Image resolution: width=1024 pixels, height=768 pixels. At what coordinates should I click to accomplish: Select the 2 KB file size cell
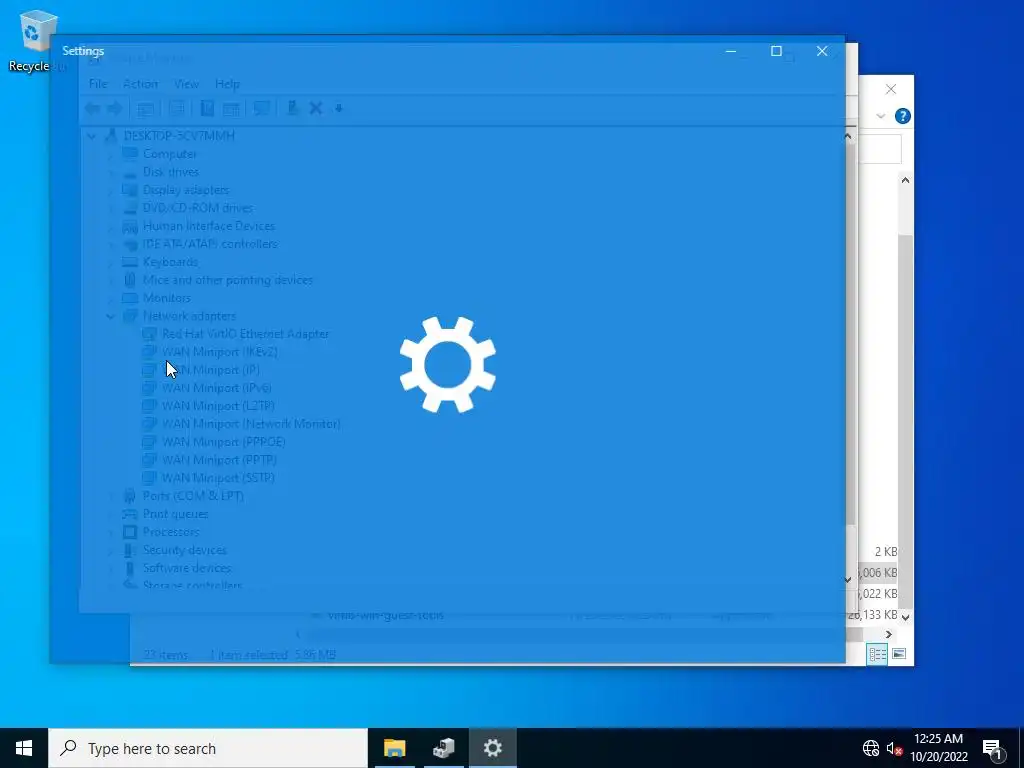pyautogui.click(x=886, y=552)
